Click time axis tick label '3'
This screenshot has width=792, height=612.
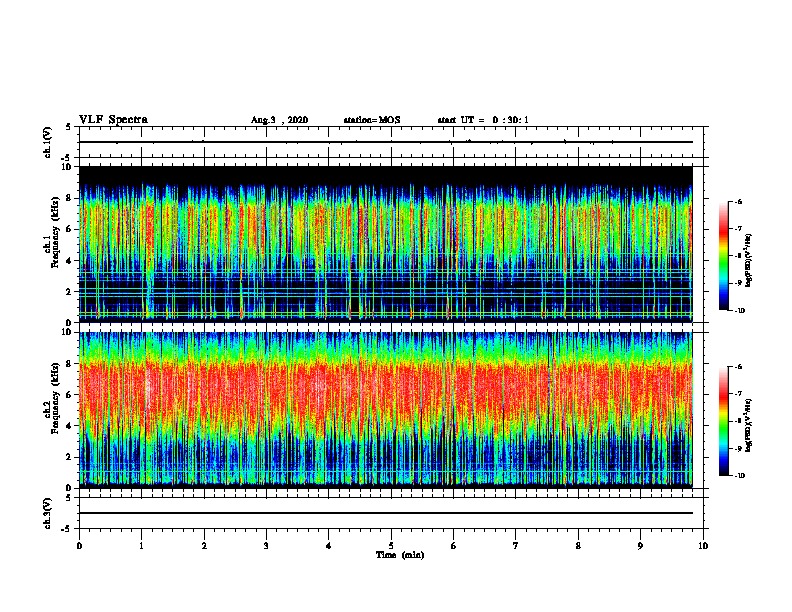266,545
